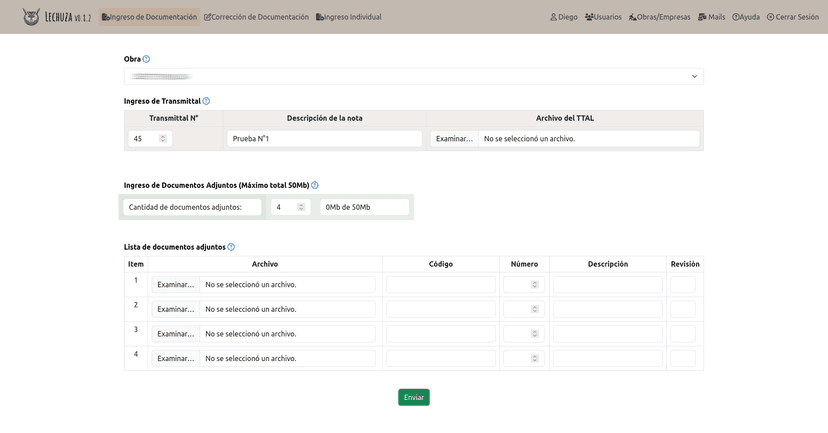The height and width of the screenshot is (433, 828).
Task: Click the 0Mb de 50Mb indicator
Action: (364, 208)
